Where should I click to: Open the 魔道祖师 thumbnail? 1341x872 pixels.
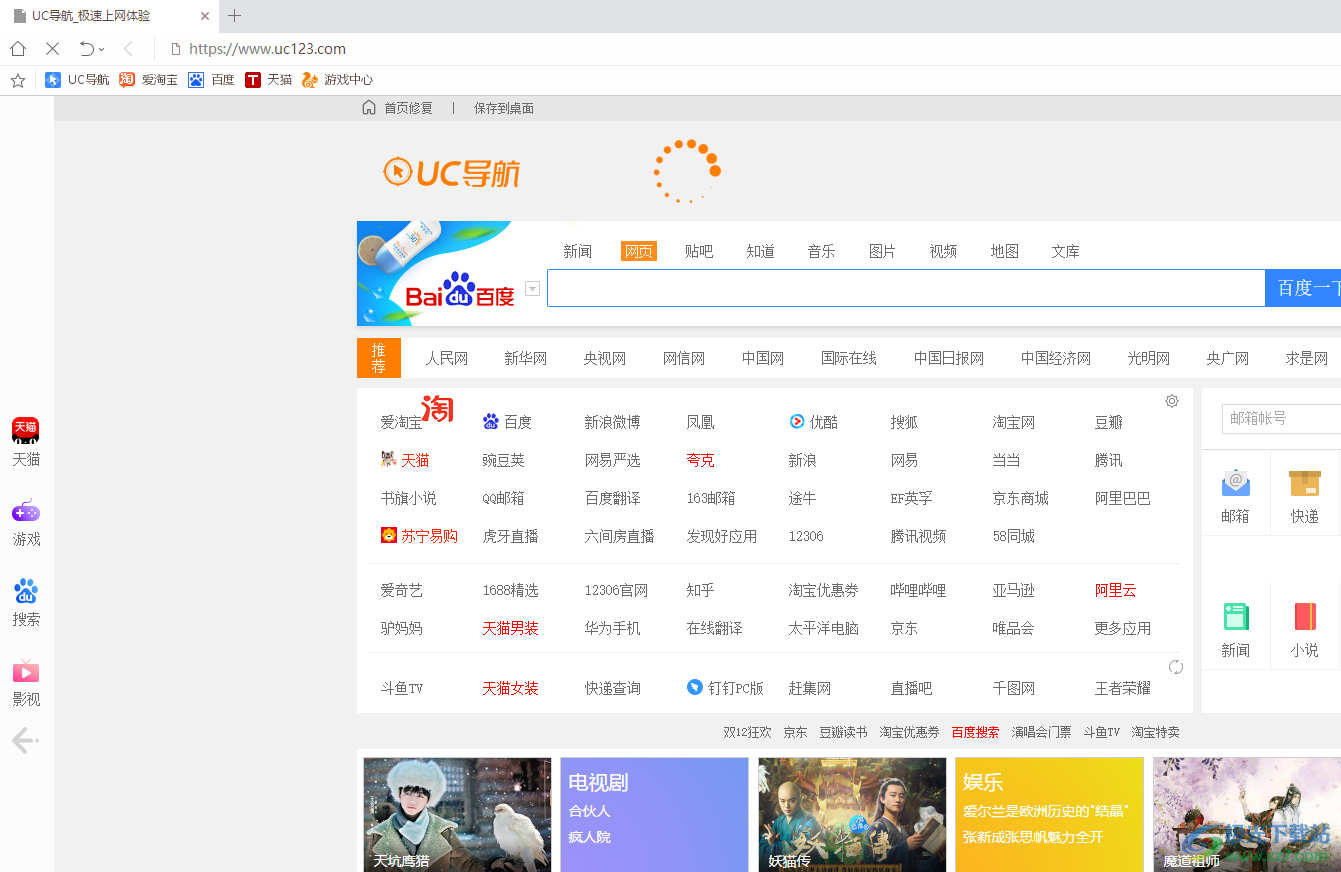point(1247,814)
